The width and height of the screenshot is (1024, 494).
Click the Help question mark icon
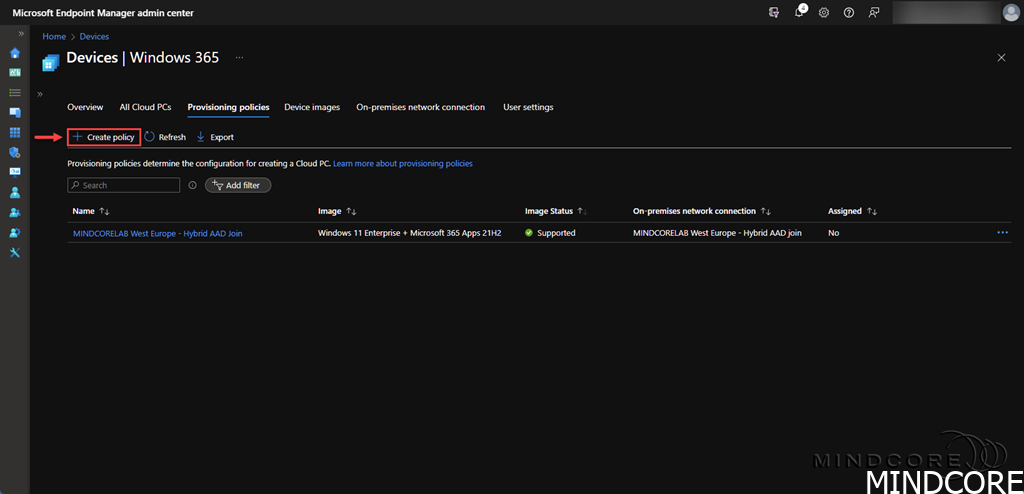pyautogui.click(x=849, y=13)
